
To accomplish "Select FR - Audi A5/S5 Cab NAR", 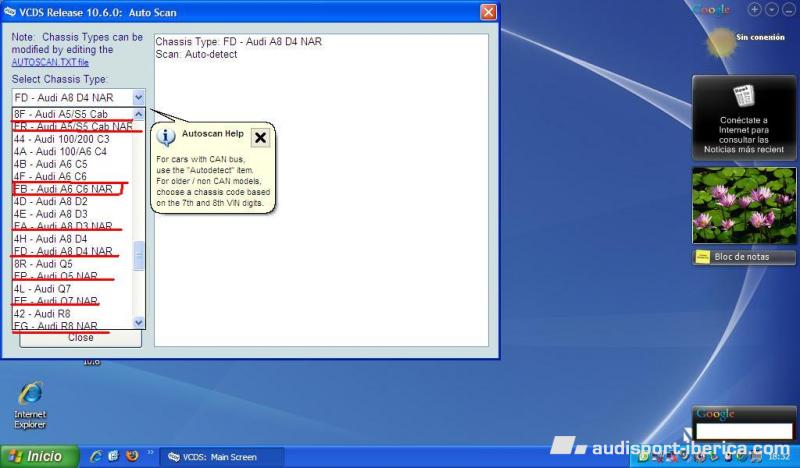I will 72,127.
